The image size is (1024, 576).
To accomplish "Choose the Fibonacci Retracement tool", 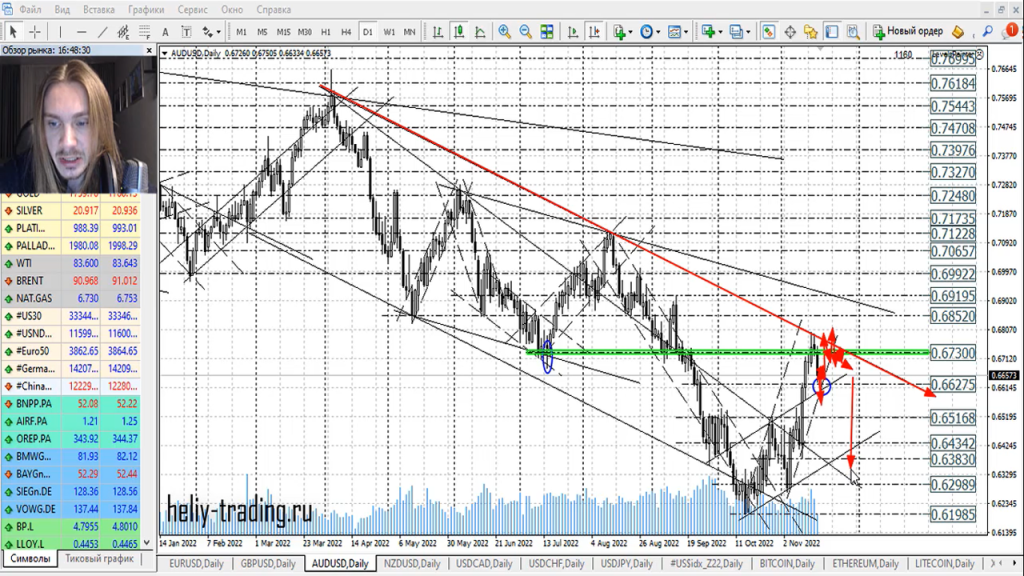I will click(144, 31).
